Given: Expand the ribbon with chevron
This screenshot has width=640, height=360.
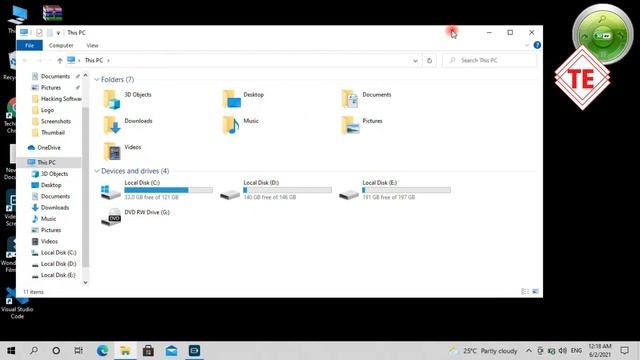Looking at the screenshot, I should click(527, 45).
